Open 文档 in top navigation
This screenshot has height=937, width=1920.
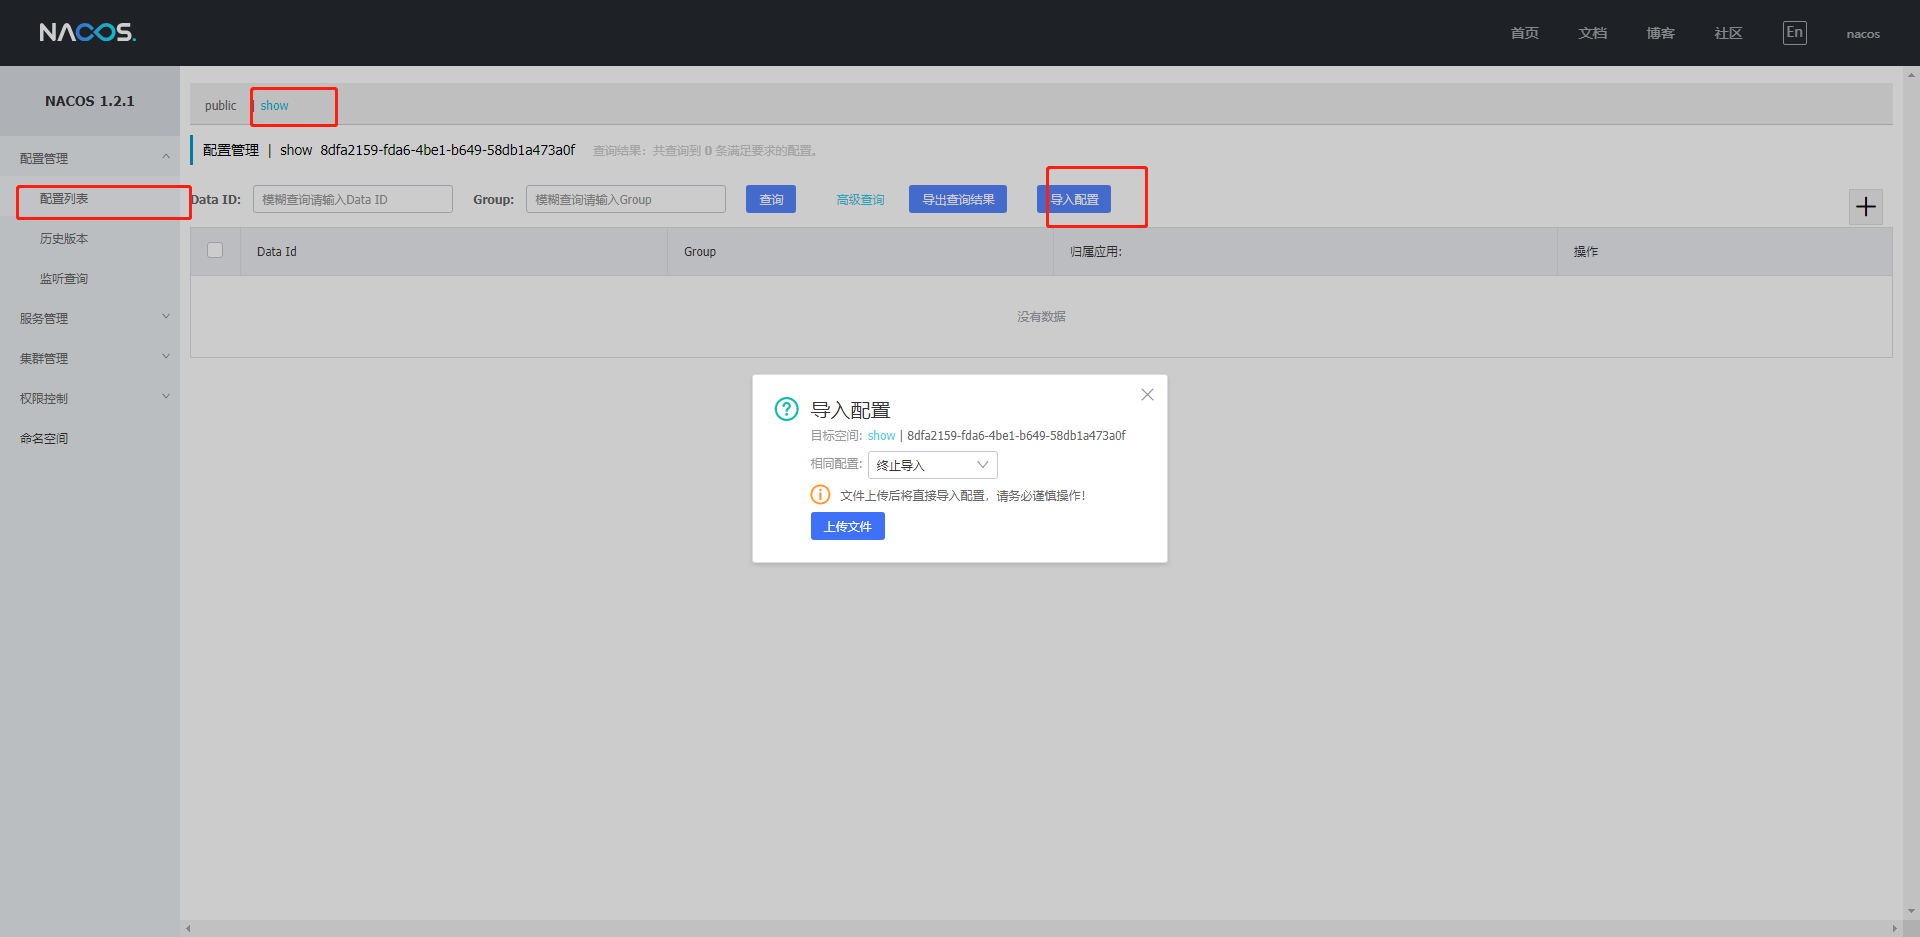click(x=1593, y=33)
